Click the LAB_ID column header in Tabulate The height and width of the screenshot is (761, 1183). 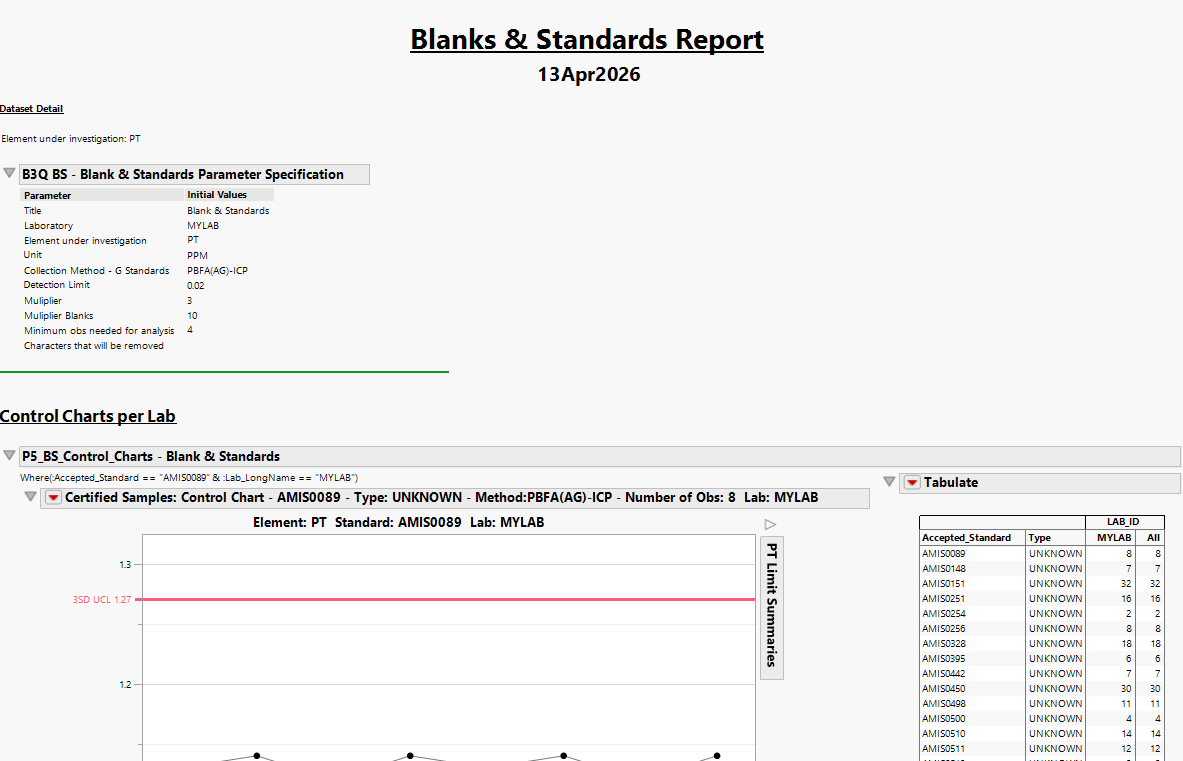[x=1123, y=522]
